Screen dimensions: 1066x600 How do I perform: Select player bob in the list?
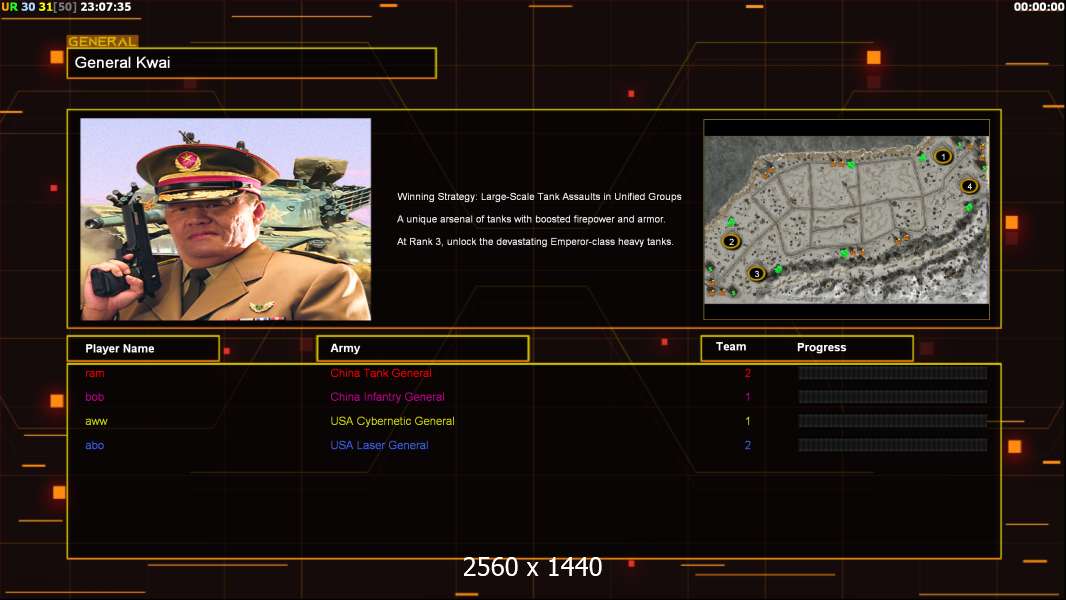95,397
